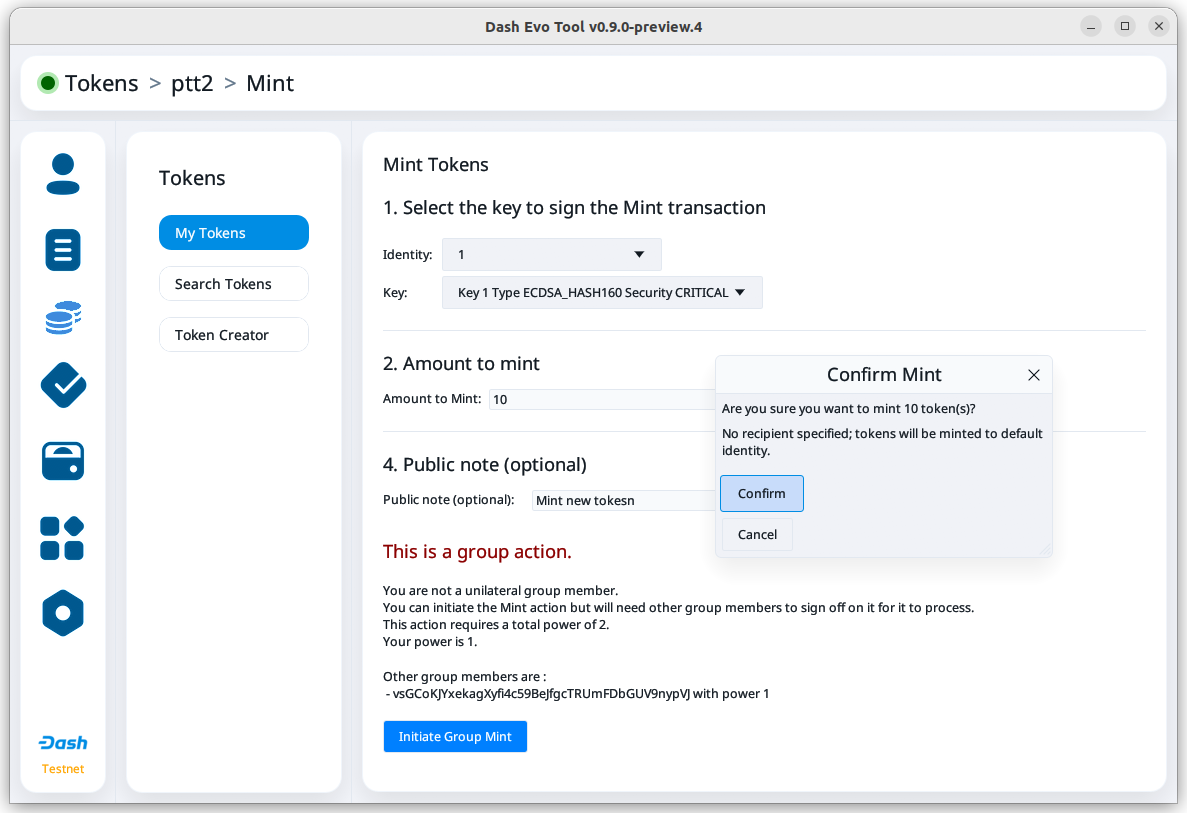Open the wallet sidebar icon
1187x813 pixels.
(63, 461)
